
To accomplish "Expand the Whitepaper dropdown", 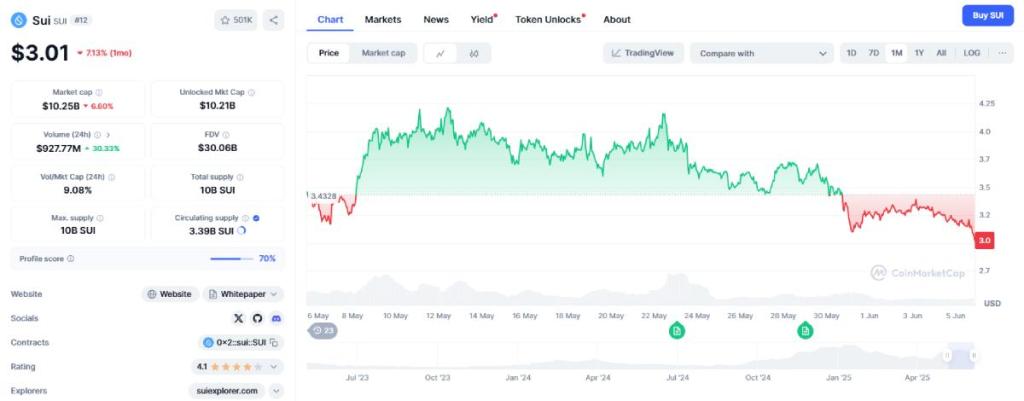I will click(x=244, y=294).
